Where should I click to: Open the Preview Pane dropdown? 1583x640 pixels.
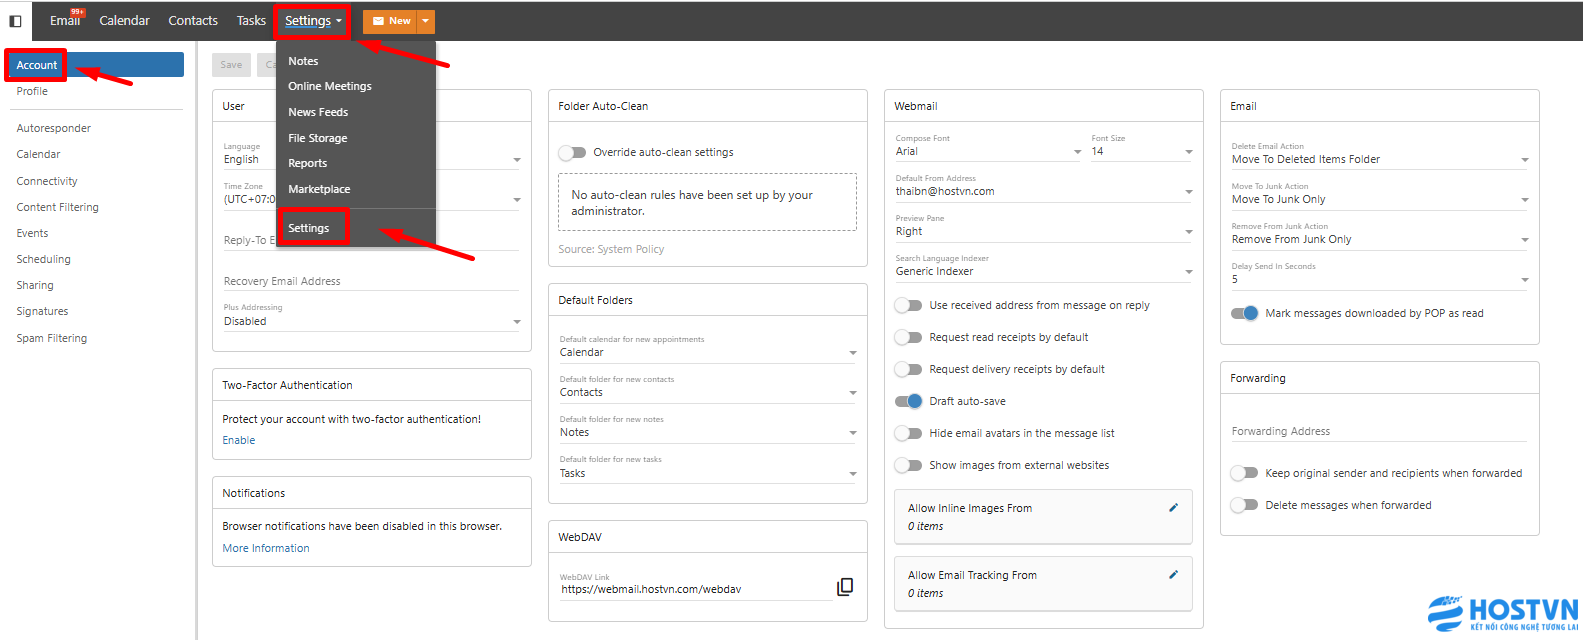(1043, 232)
